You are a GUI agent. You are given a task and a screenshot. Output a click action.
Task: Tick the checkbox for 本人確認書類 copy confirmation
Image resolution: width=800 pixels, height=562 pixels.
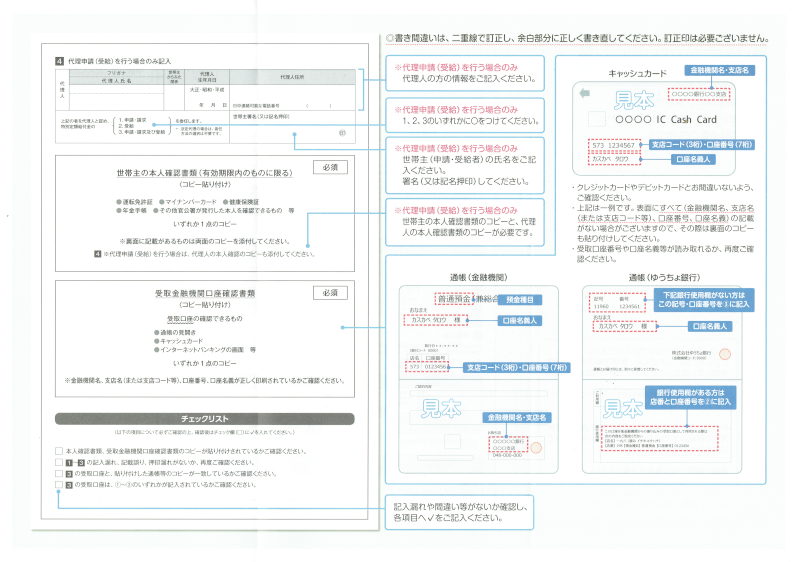click(59, 451)
